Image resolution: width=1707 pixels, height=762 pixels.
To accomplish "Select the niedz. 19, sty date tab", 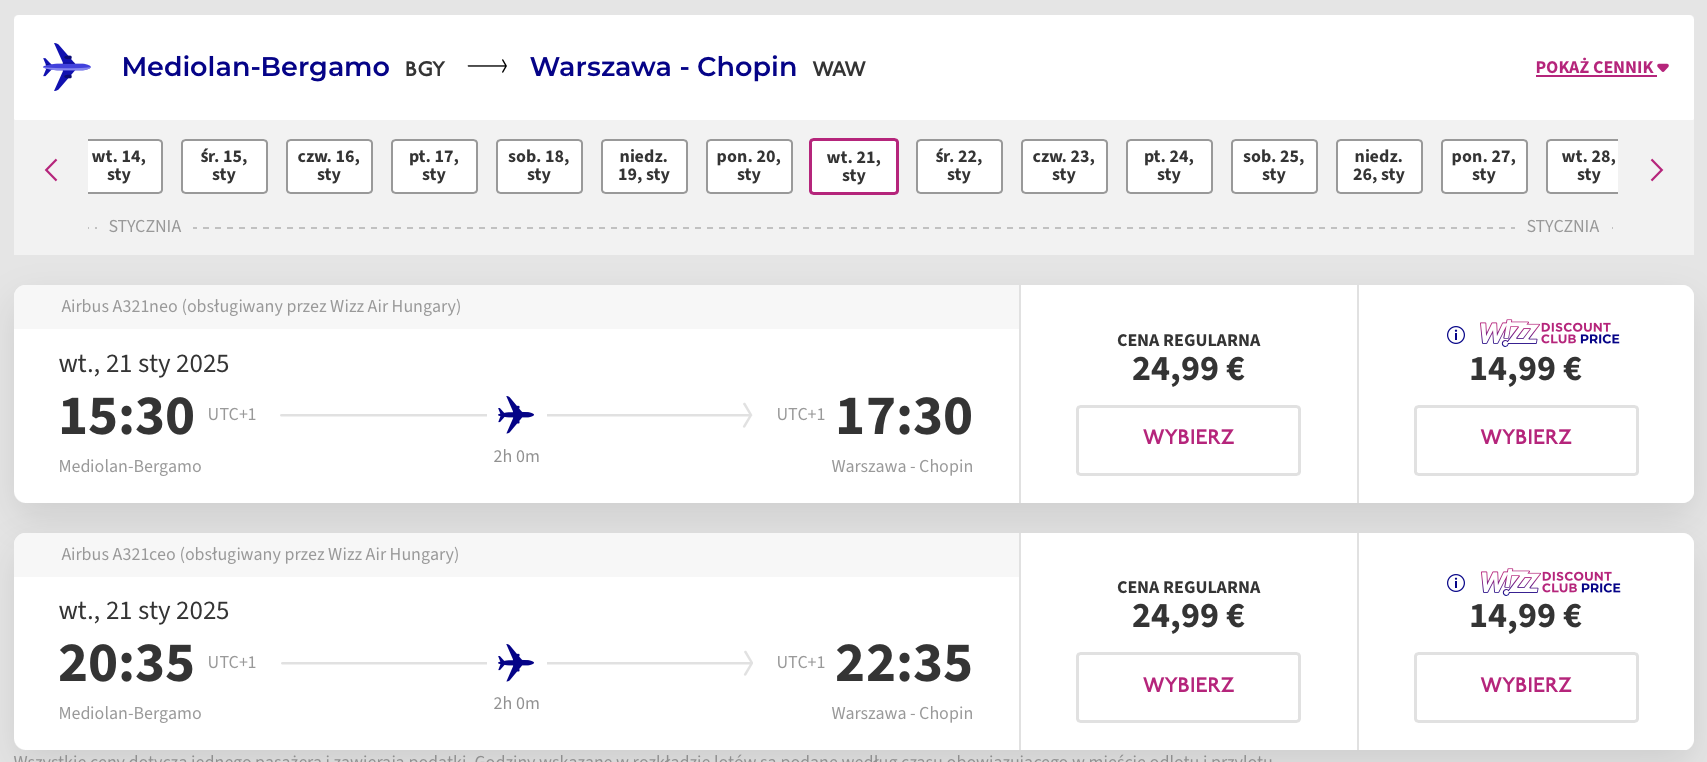I will pos(644,166).
